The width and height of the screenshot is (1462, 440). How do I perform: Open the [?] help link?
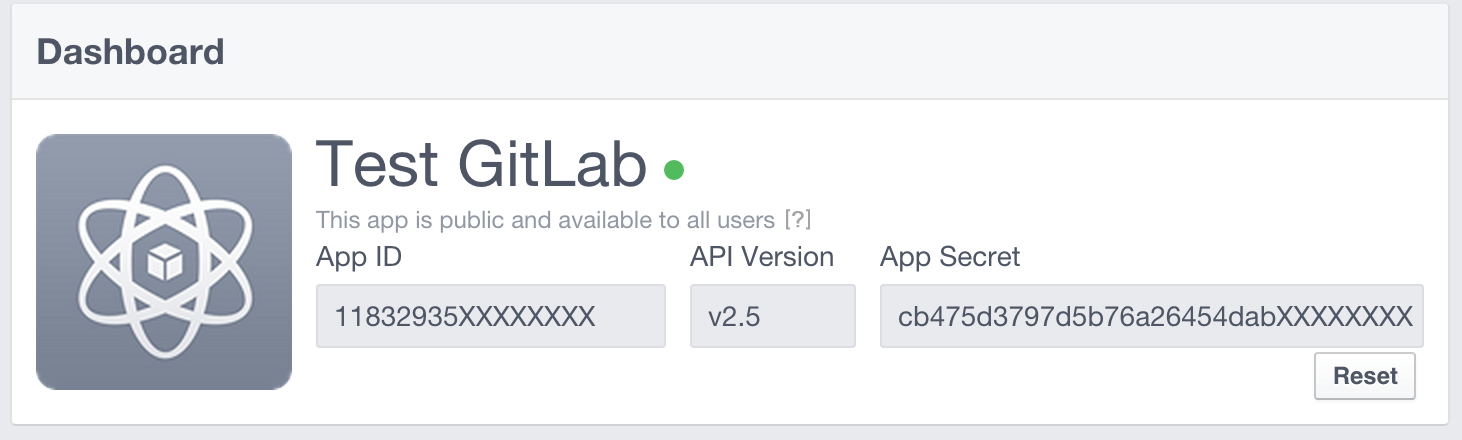(x=797, y=219)
